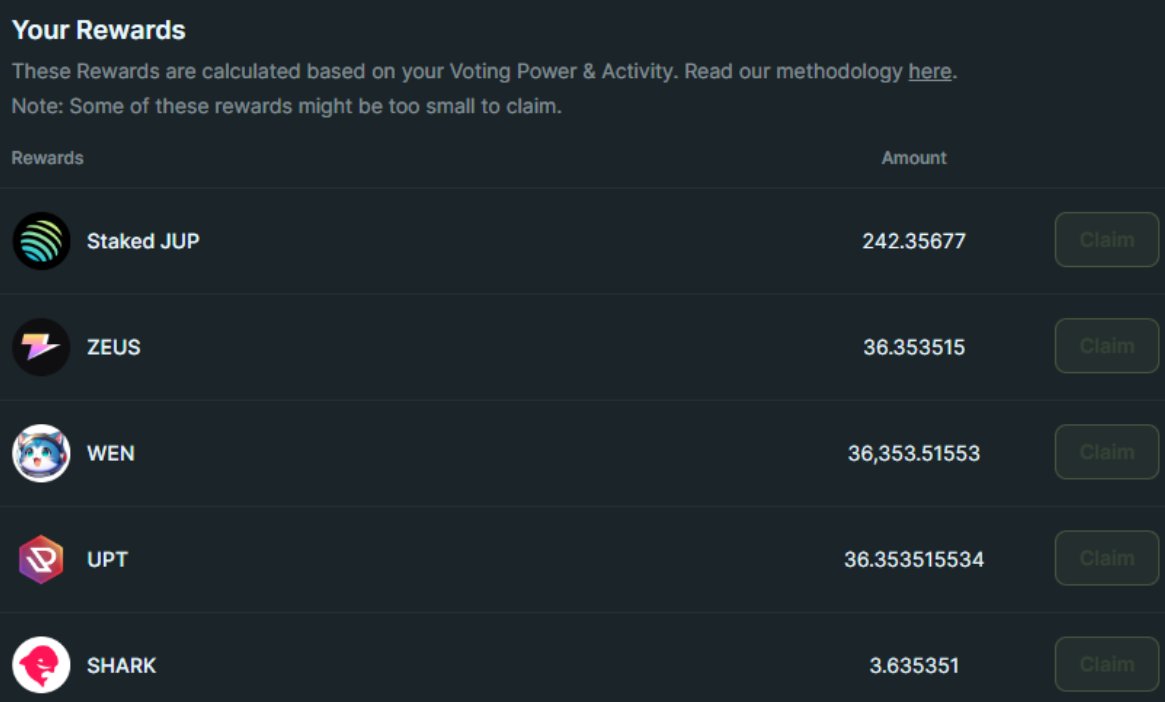1165x702 pixels.
Task: Click the SHARK token icon
Action: point(42,665)
